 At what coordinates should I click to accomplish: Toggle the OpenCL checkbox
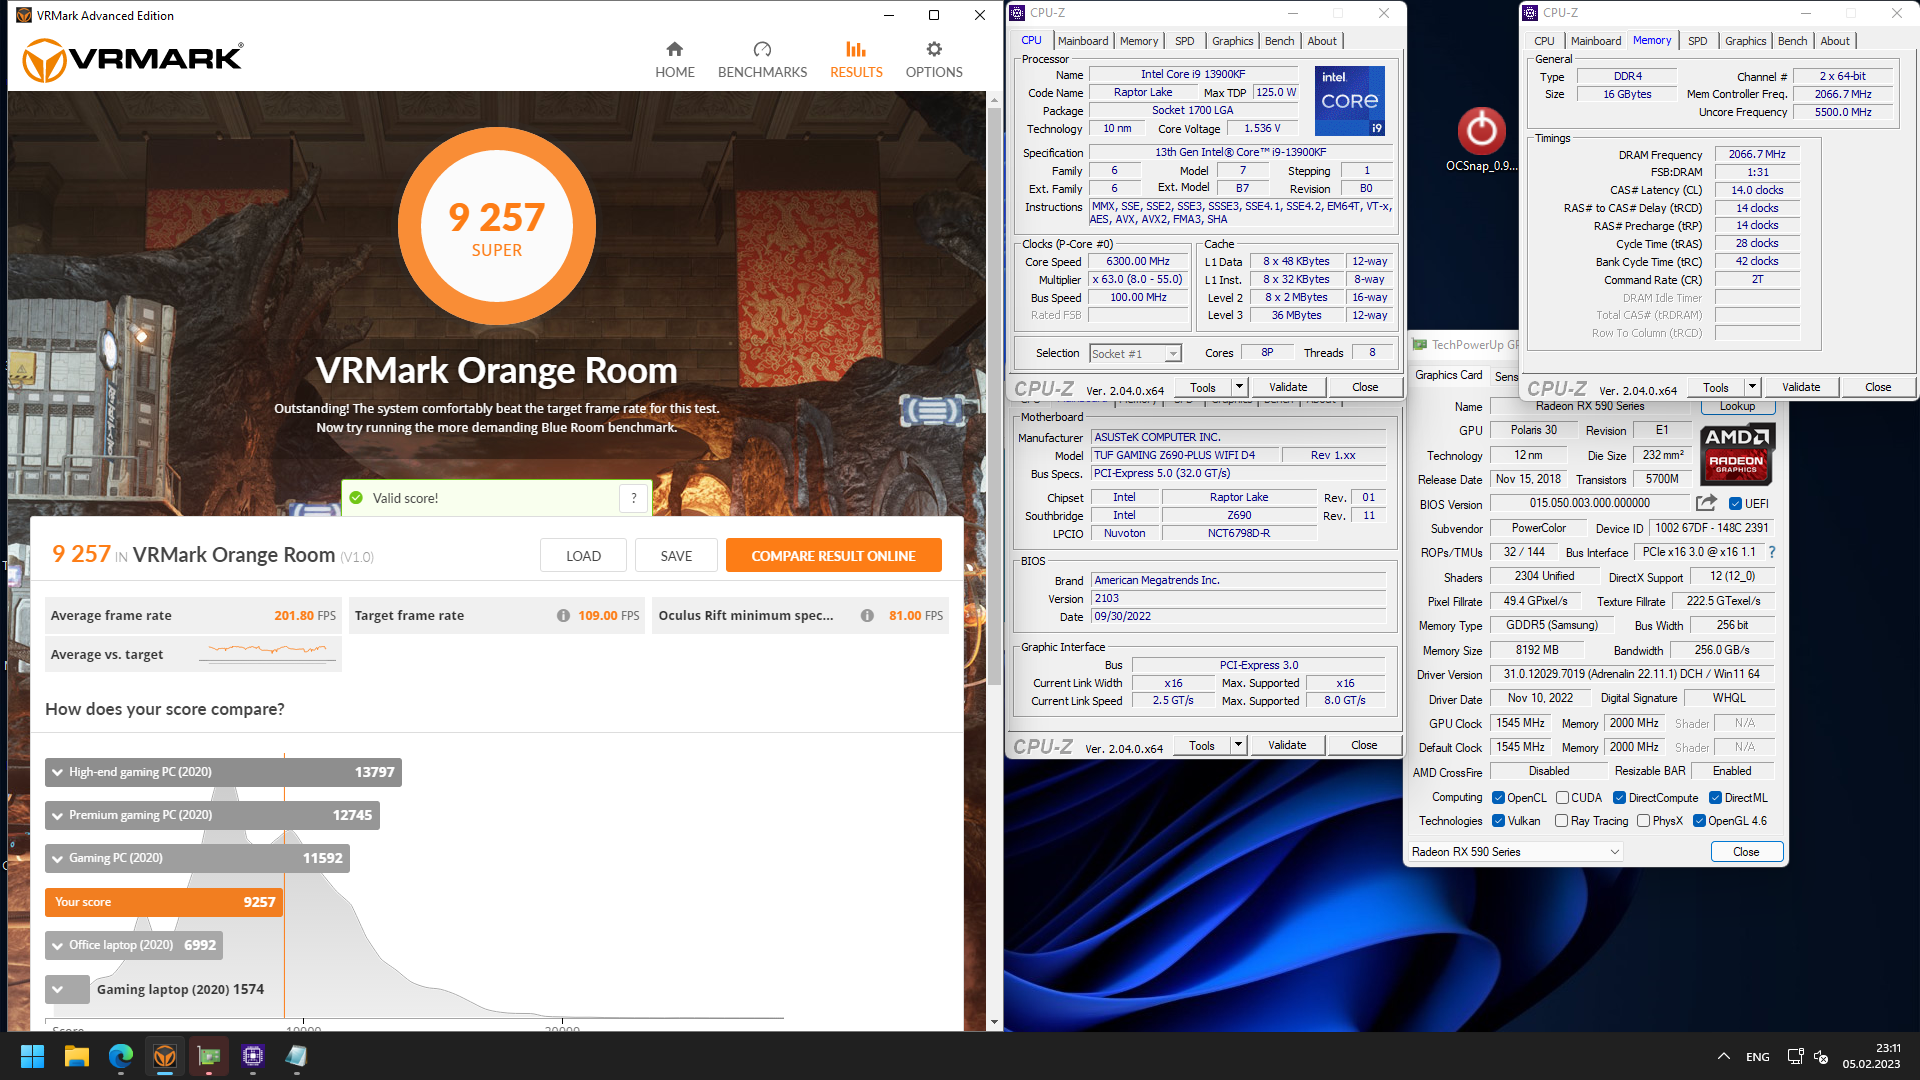(1498, 798)
